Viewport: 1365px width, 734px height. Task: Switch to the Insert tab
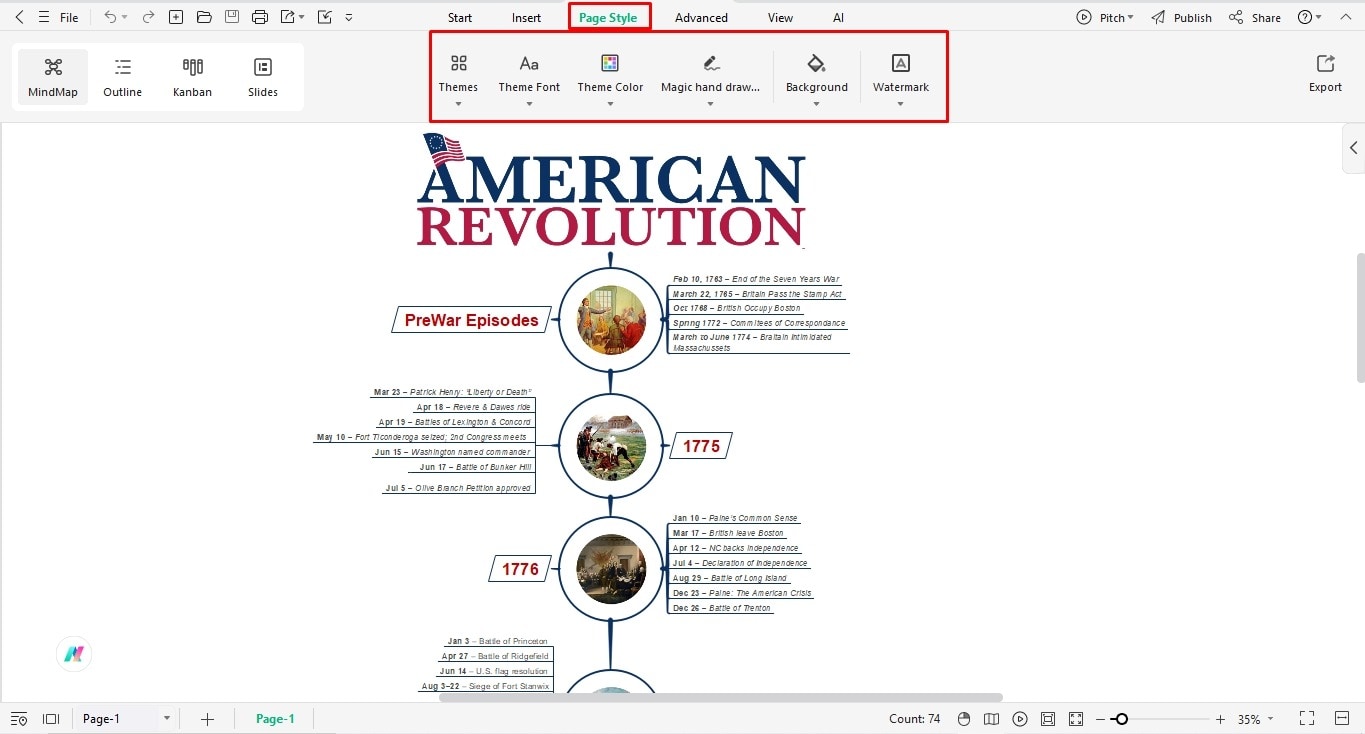[x=526, y=18]
